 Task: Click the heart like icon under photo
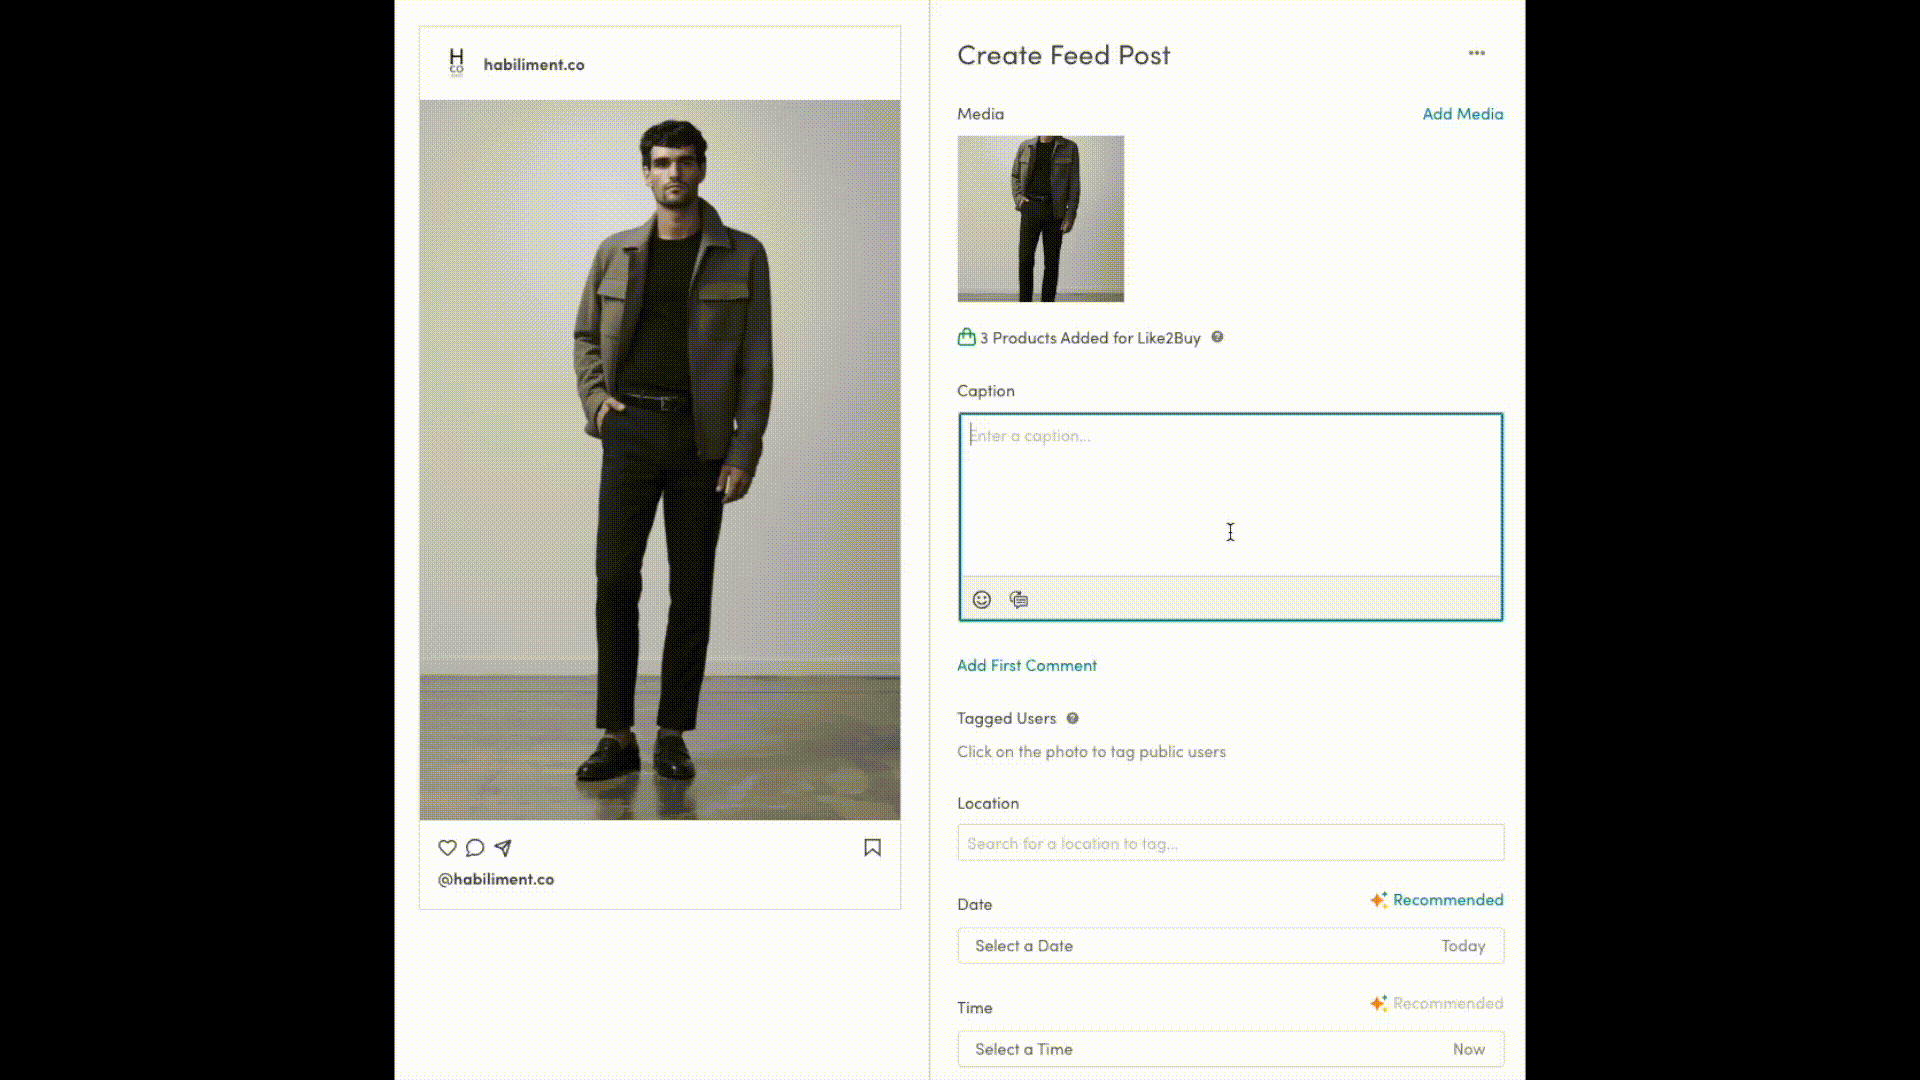(447, 848)
